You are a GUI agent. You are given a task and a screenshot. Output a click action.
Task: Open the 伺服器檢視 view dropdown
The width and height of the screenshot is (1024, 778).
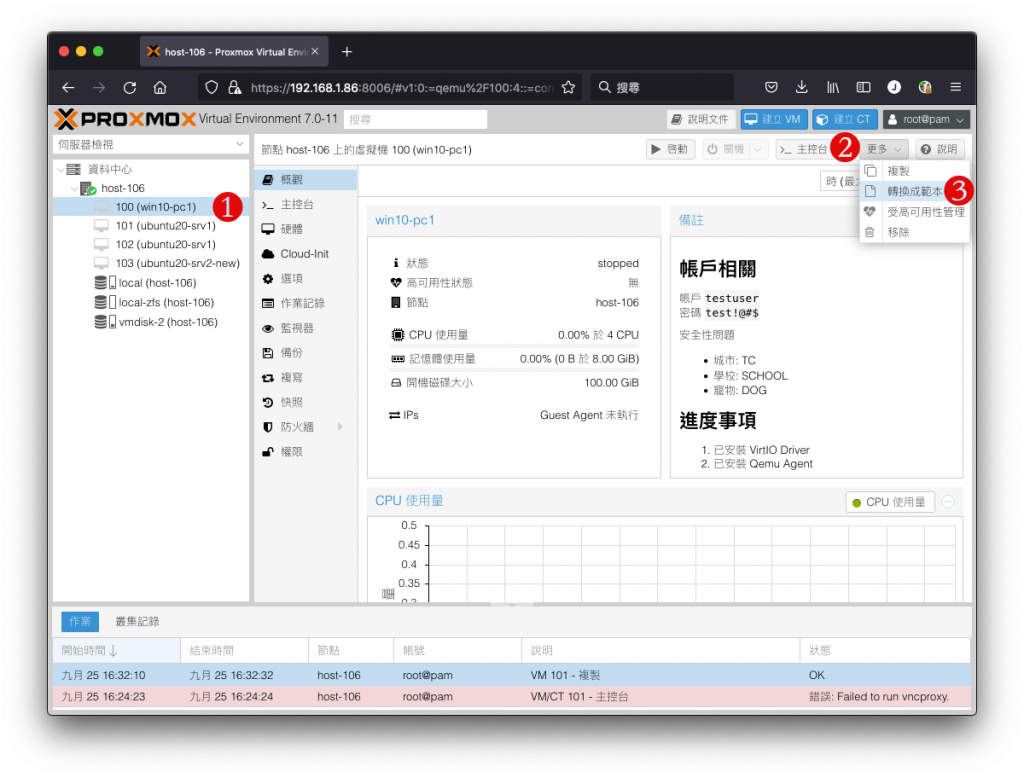coord(150,144)
